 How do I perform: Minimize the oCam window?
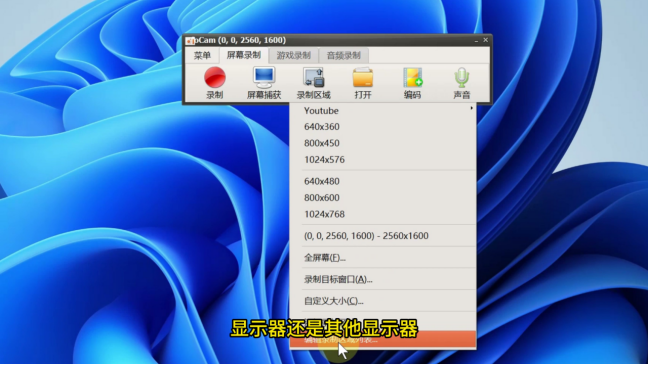(x=476, y=41)
